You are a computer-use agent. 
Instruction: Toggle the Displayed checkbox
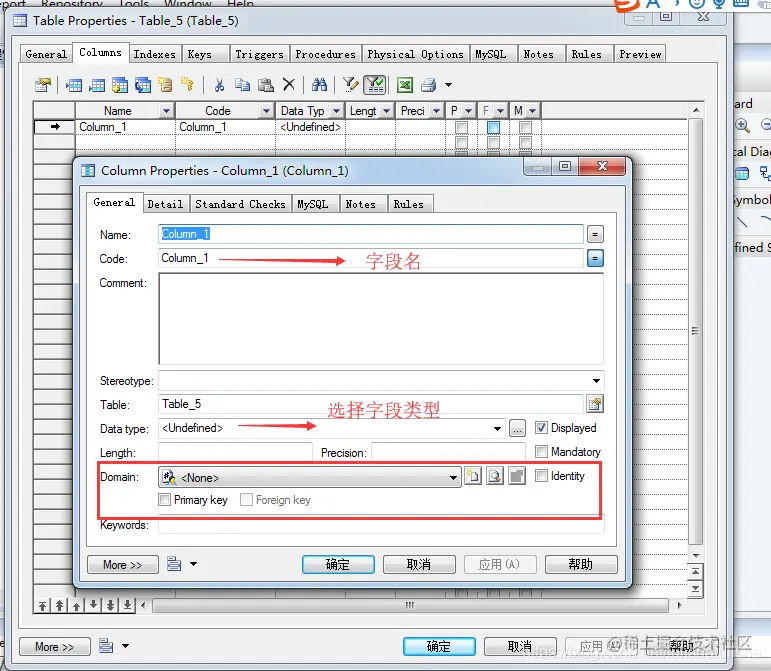point(541,428)
